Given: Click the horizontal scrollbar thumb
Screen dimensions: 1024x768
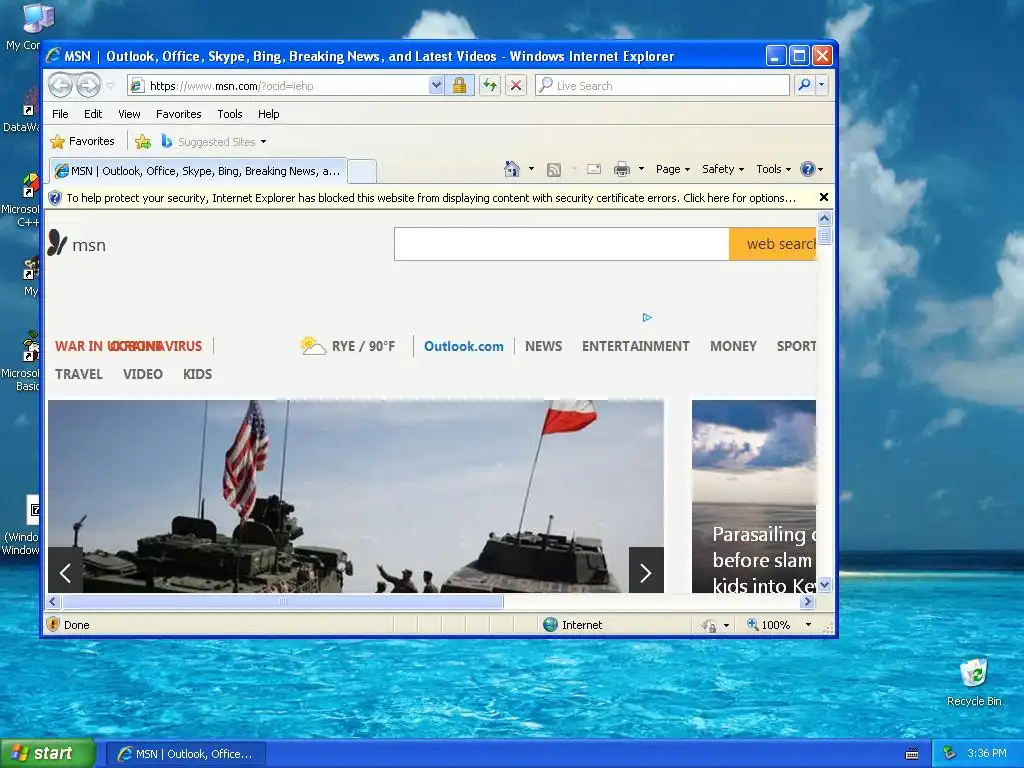Looking at the screenshot, I should (x=283, y=601).
